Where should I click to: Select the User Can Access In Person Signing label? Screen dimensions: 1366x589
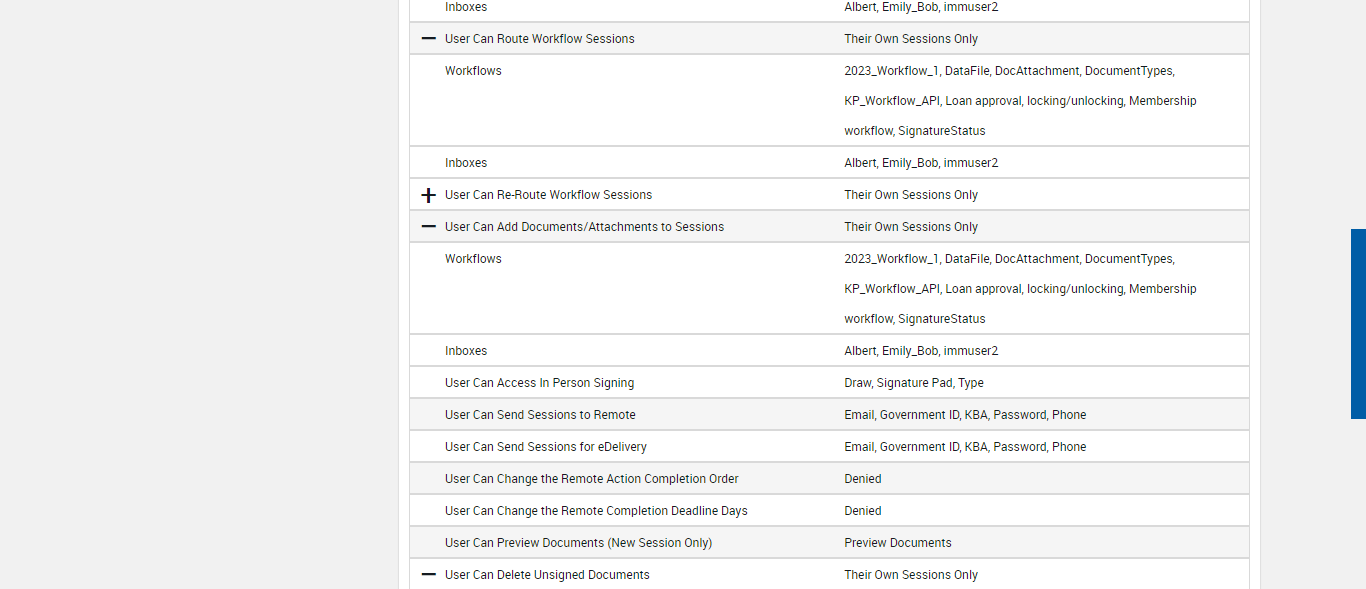click(x=539, y=383)
